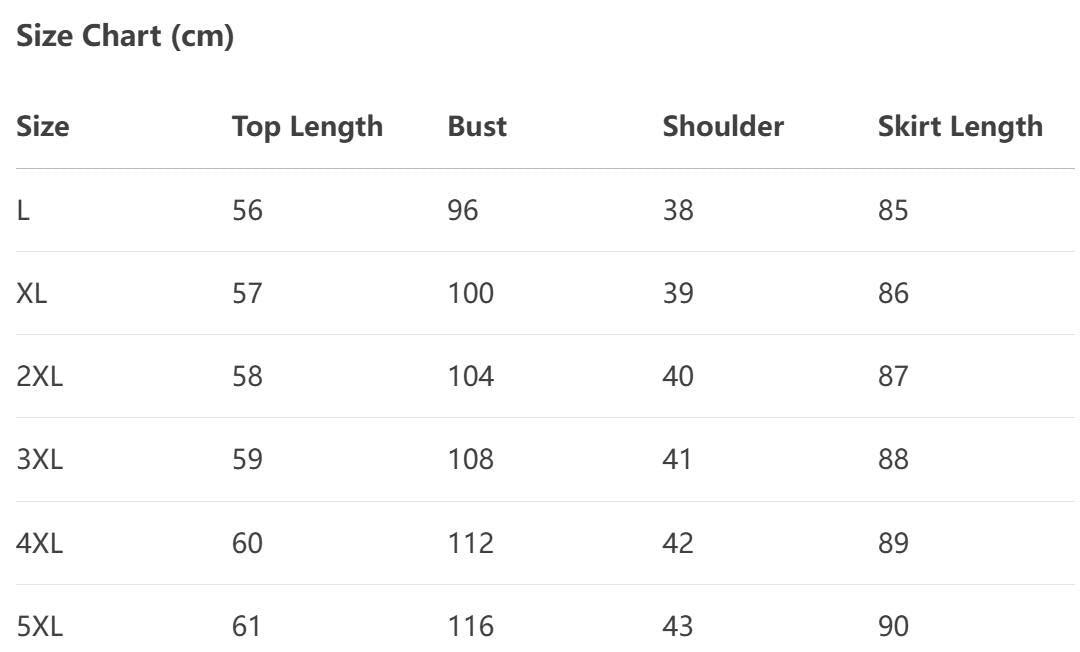Click the Top Length column header
The image size is (1080, 652).
coord(307,127)
